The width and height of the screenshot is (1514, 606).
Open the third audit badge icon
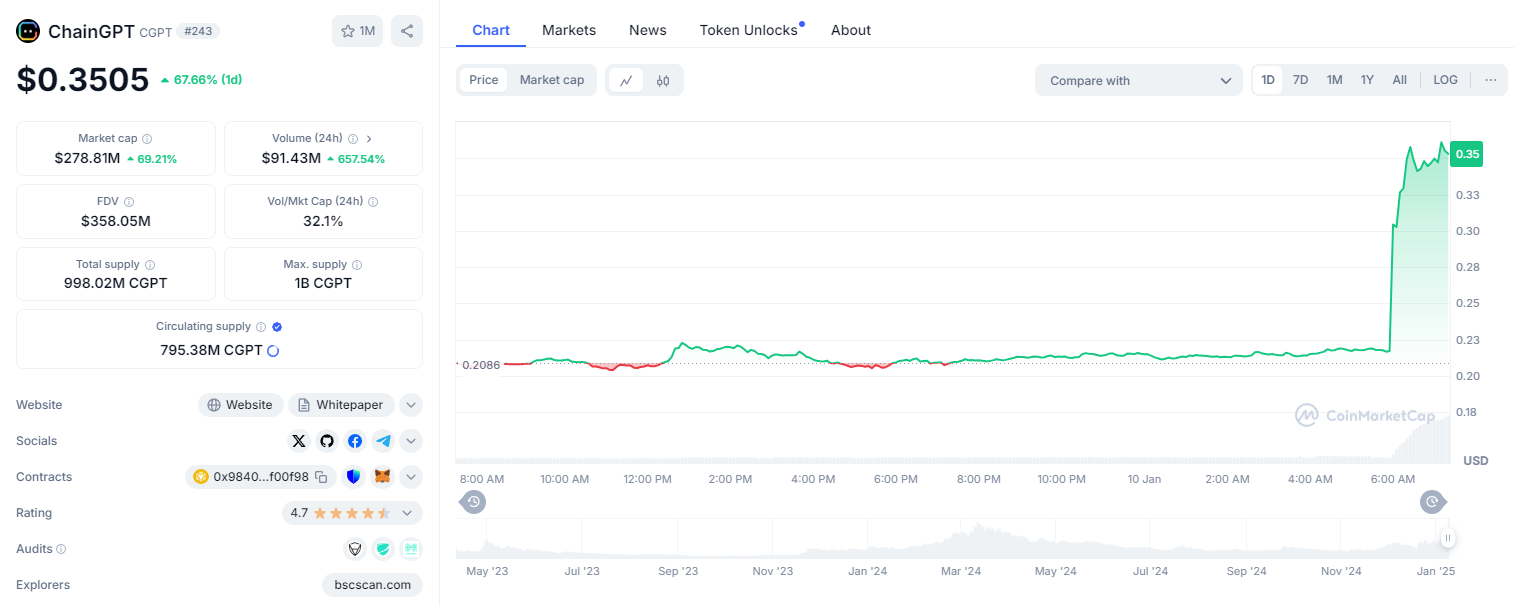click(411, 549)
